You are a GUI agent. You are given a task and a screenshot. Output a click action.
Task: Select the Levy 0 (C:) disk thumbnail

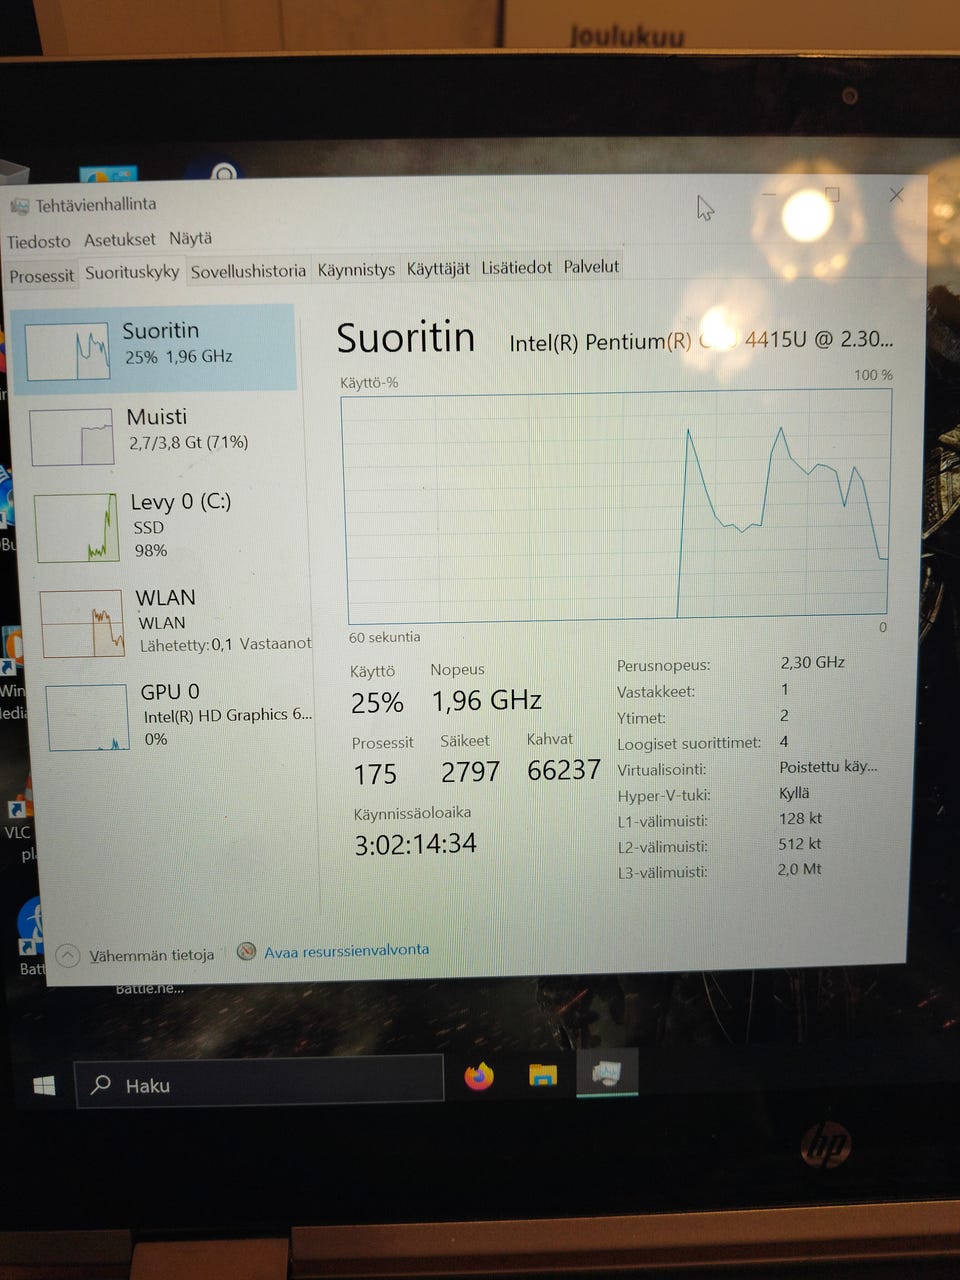point(77,527)
